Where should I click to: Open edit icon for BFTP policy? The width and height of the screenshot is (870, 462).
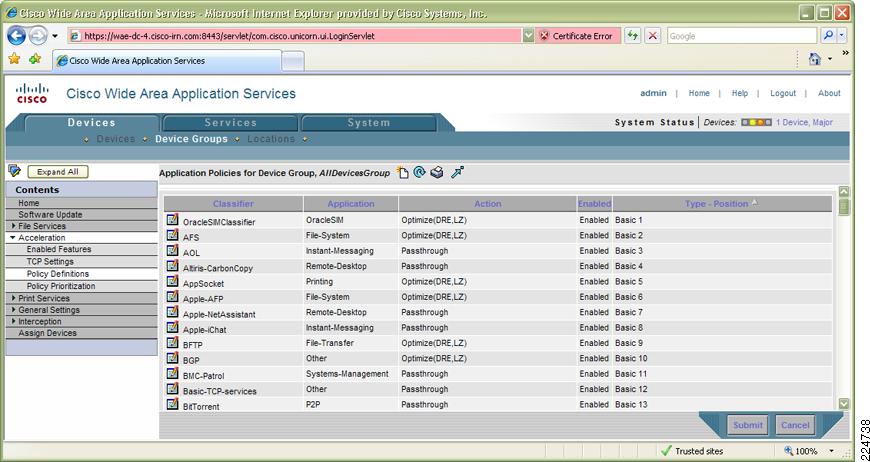point(173,343)
